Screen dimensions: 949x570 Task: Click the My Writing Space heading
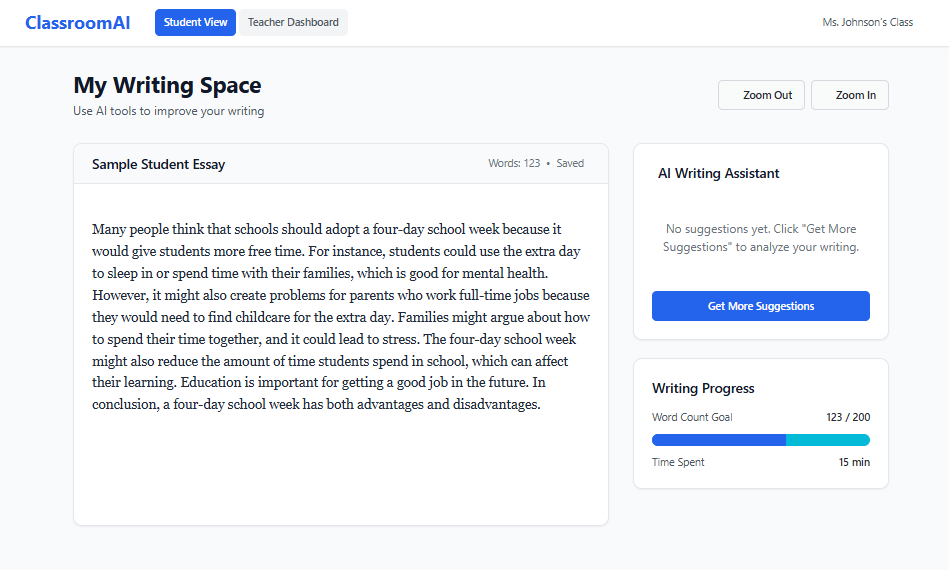[x=167, y=85]
